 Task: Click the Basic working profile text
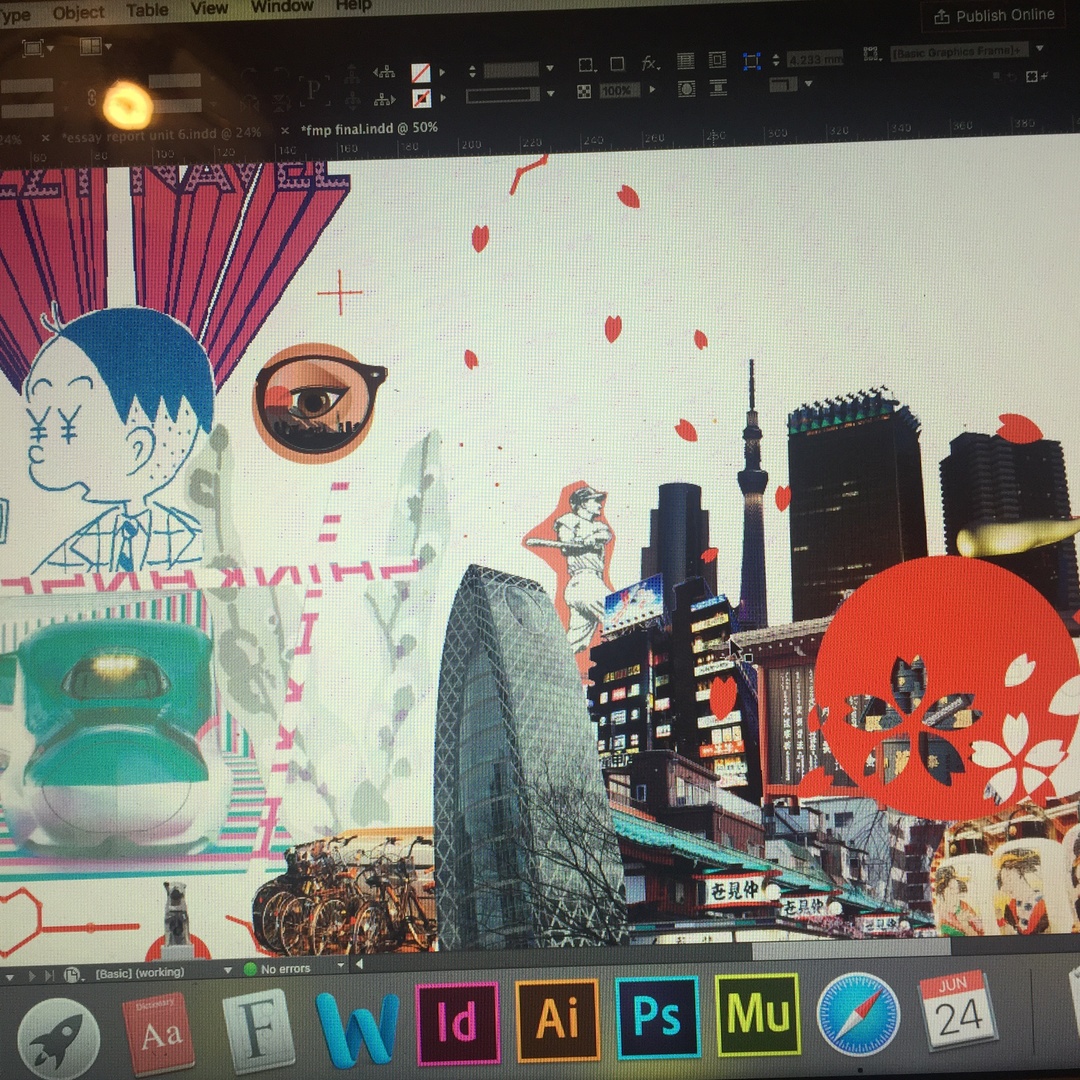[140, 973]
